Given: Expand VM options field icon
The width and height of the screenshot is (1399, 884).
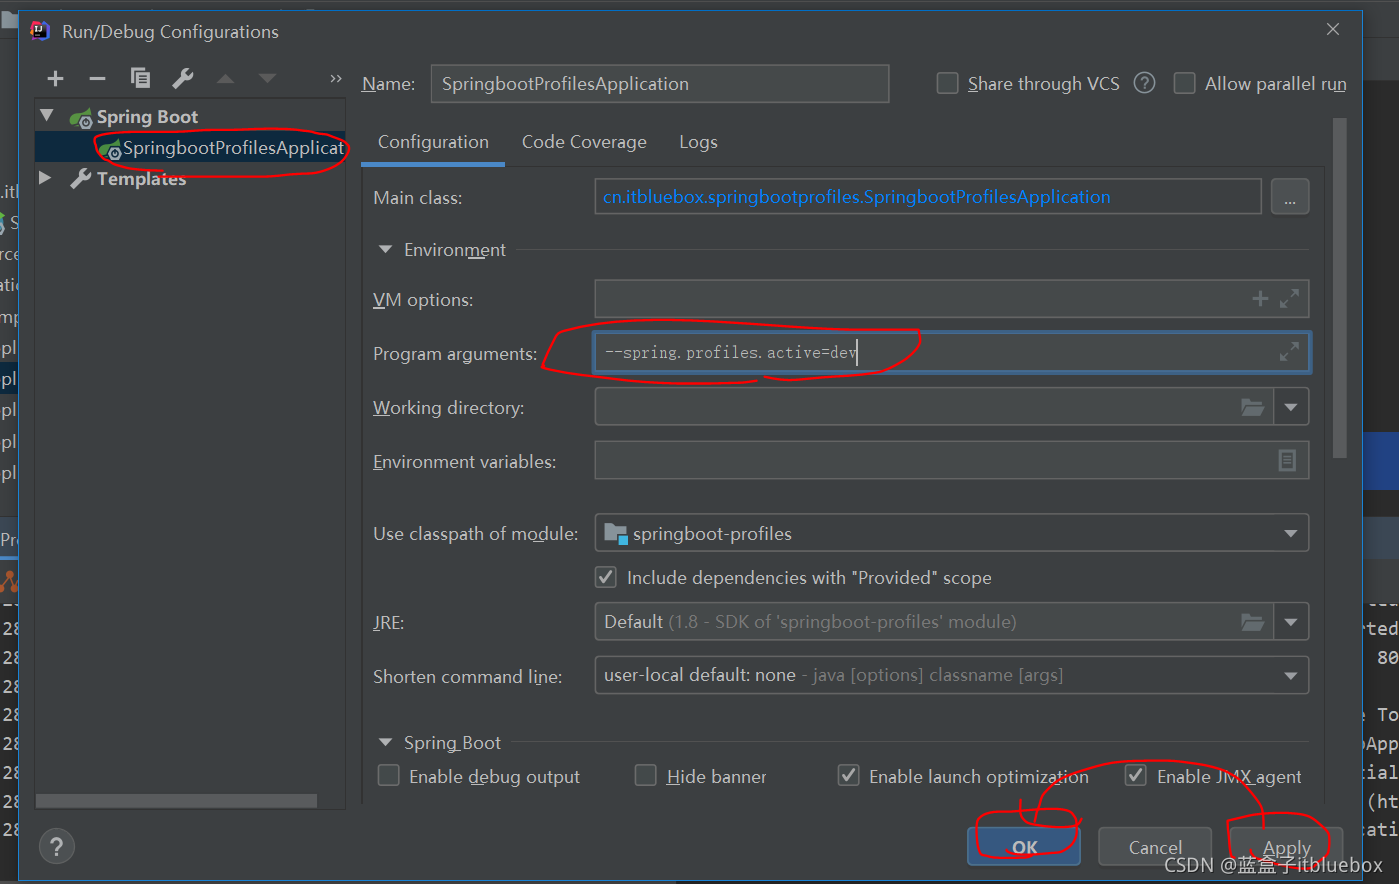Looking at the screenshot, I should tap(1290, 298).
